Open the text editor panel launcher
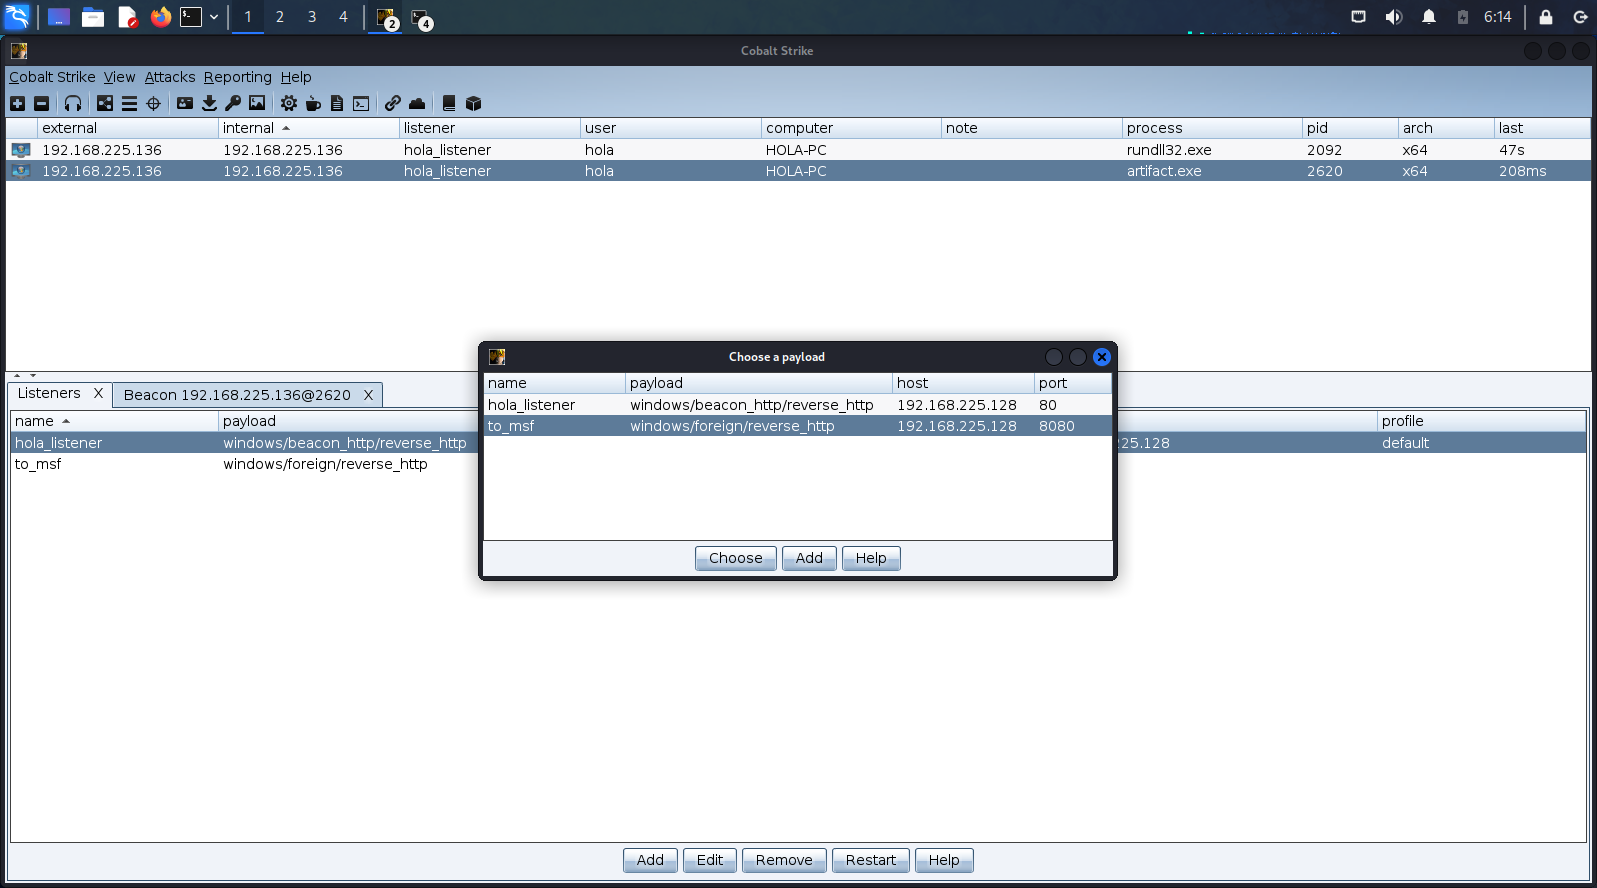 tap(127, 17)
